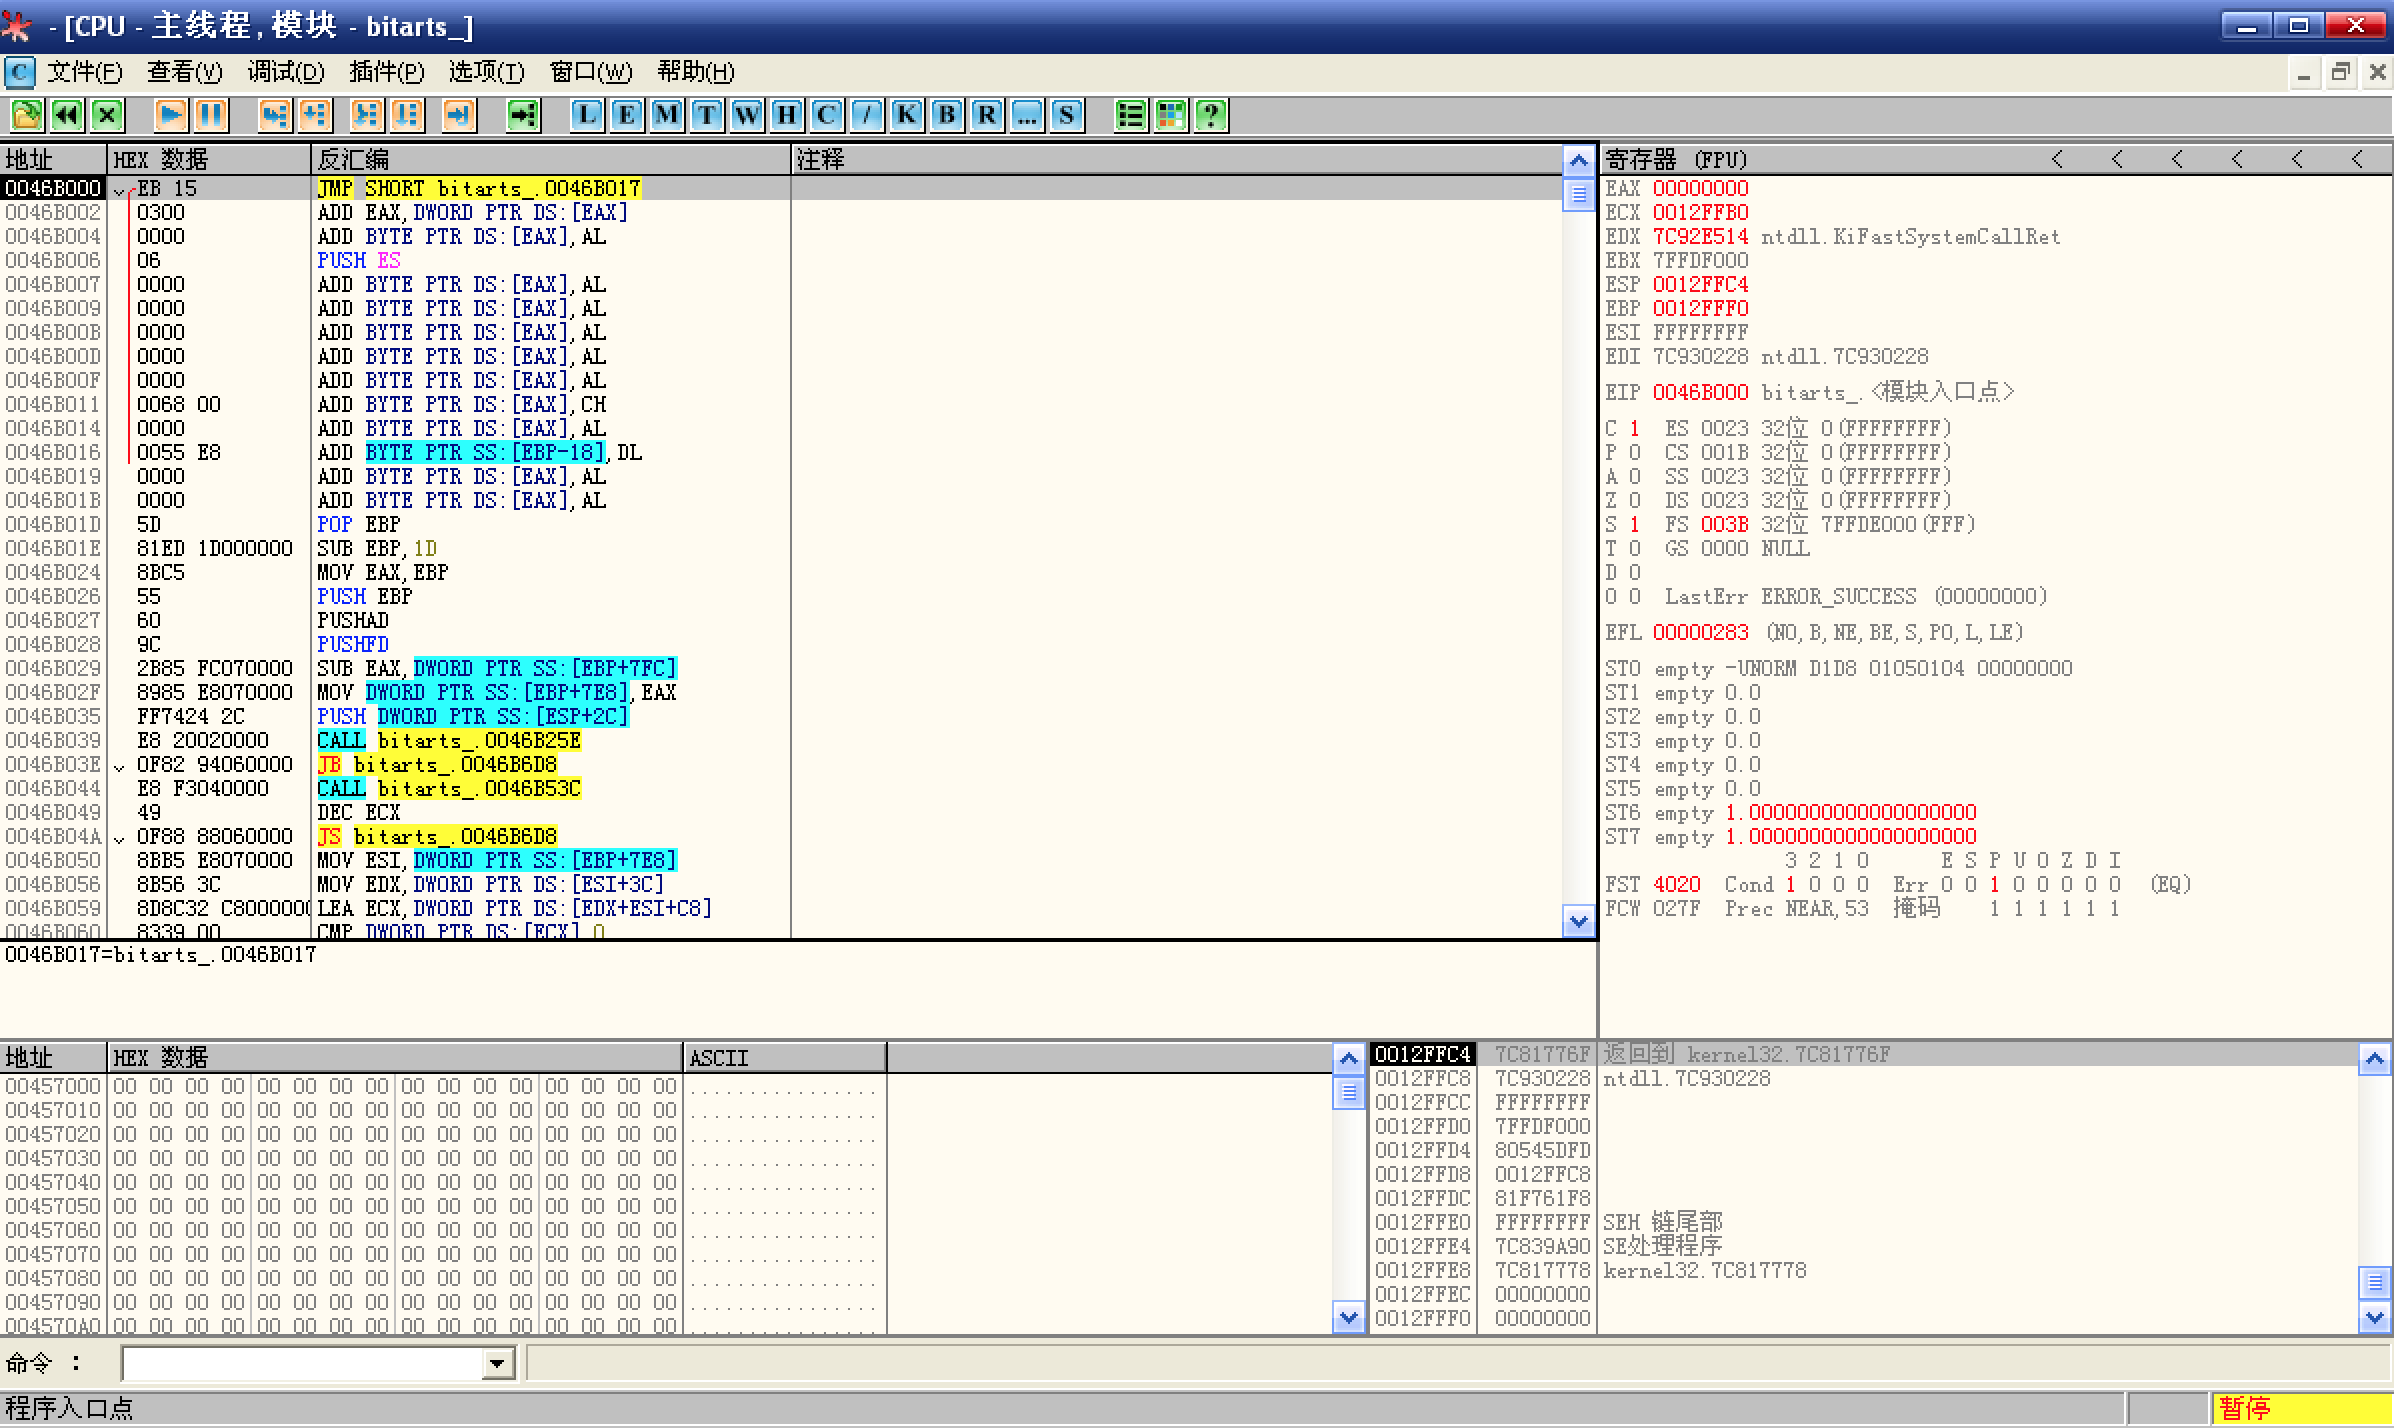This screenshot has height=1428, width=2394.
Task: Click registers pane leftmost arrow
Action: [2057, 159]
